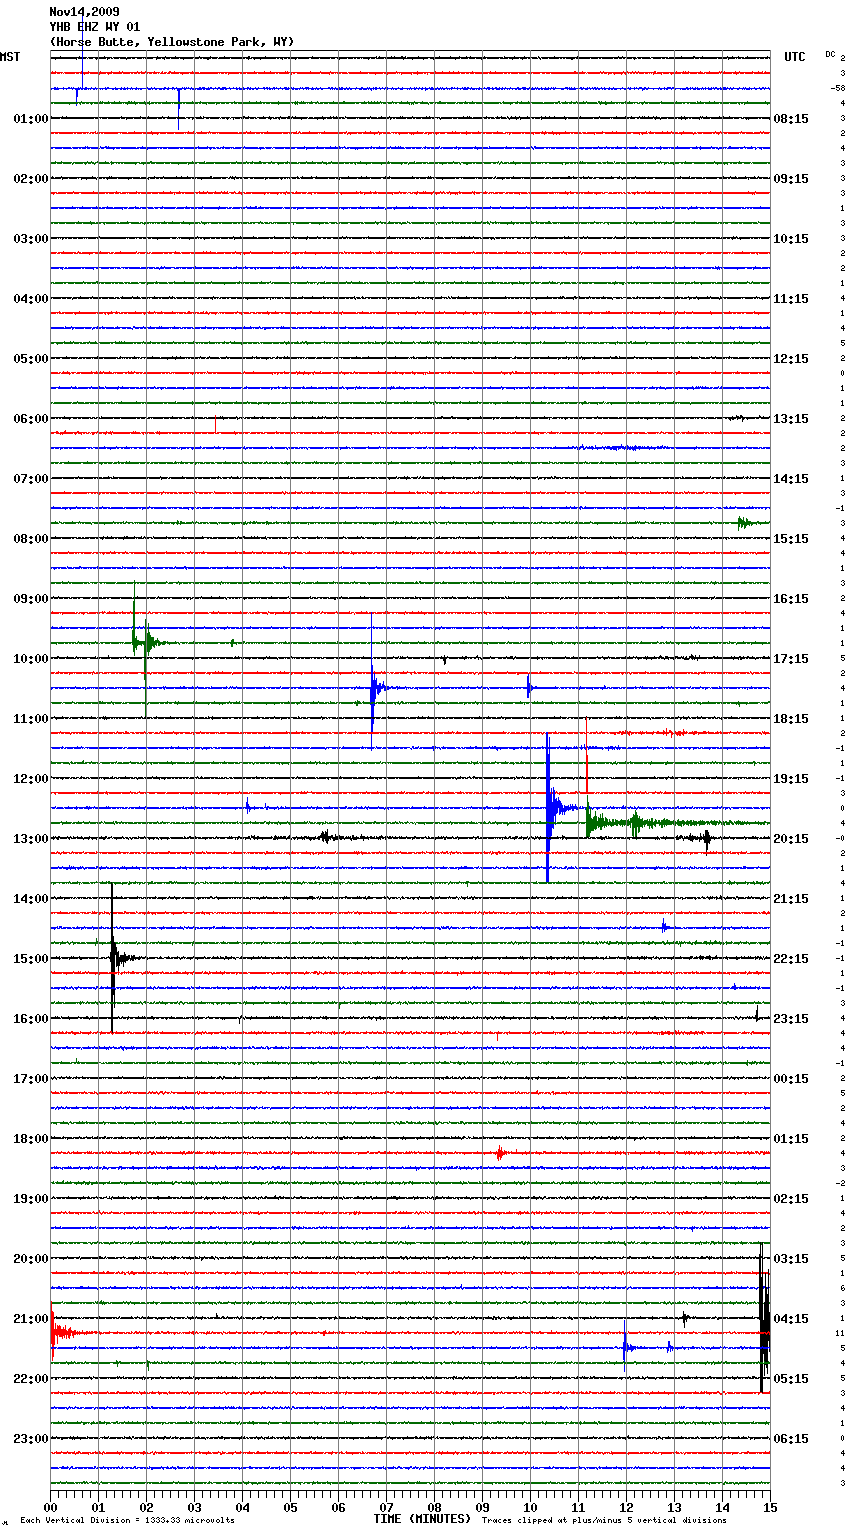Click the "19:15" UTC time label
Image resolution: width=850 pixels, height=1534 pixels.
pyautogui.click(x=791, y=779)
